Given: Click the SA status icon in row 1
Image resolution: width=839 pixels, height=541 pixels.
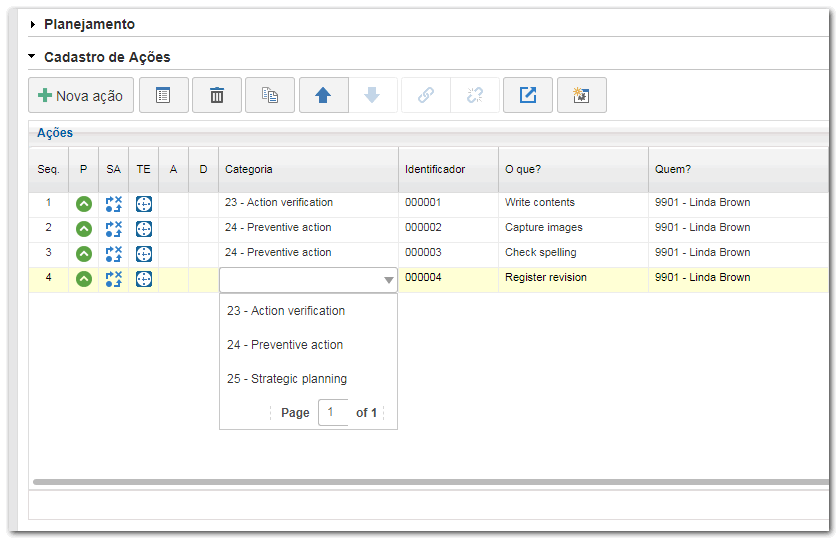Looking at the screenshot, I should tap(113, 204).
